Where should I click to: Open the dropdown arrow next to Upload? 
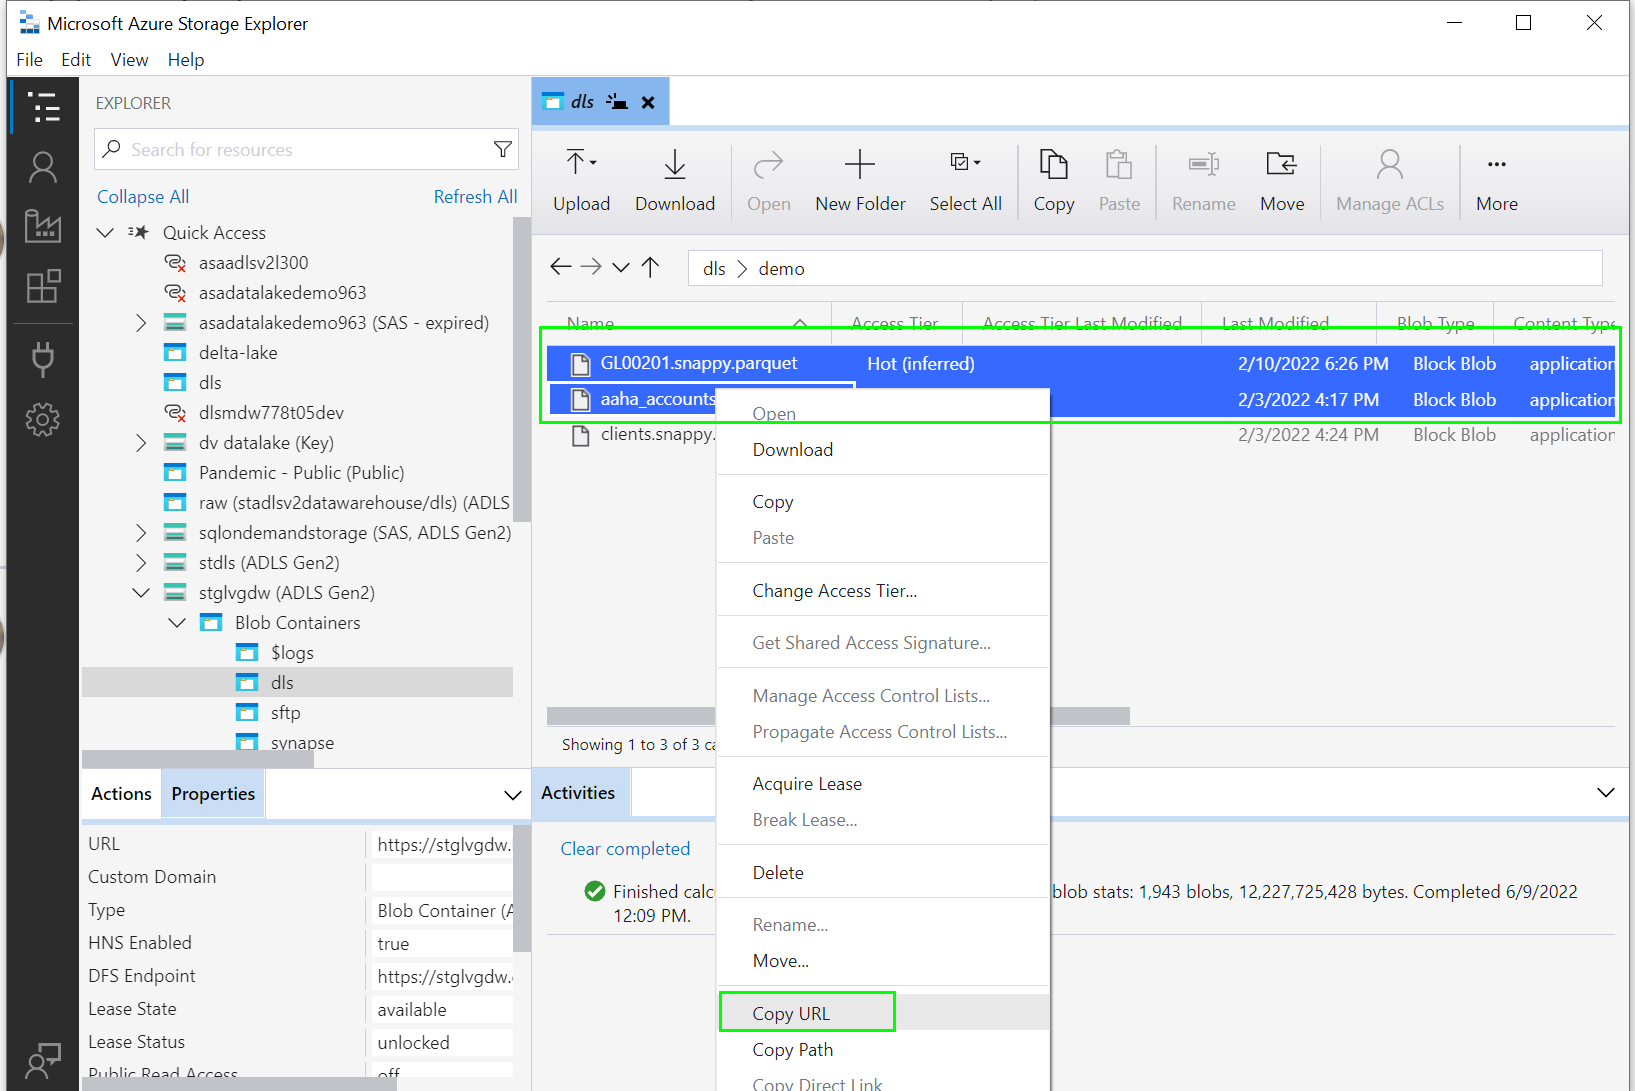pos(595,162)
